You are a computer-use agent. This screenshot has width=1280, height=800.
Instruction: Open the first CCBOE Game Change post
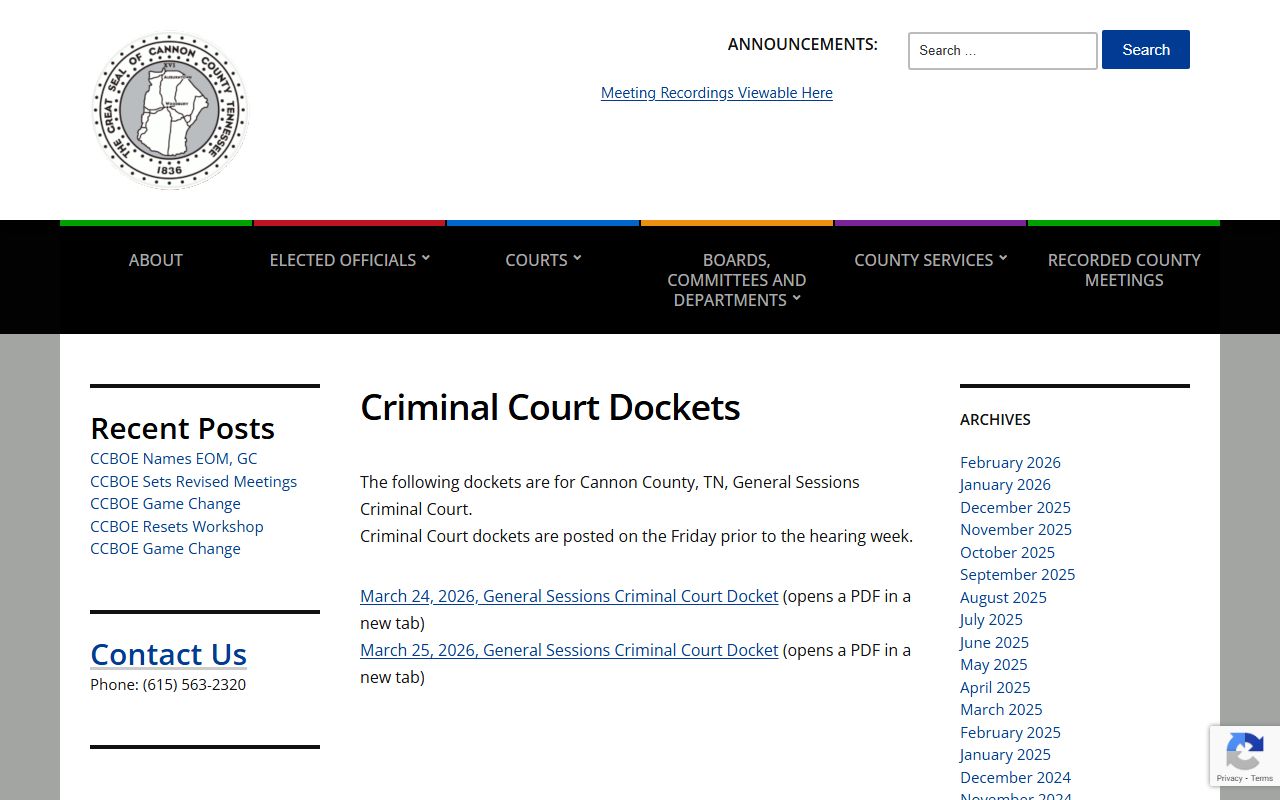pyautogui.click(x=166, y=504)
